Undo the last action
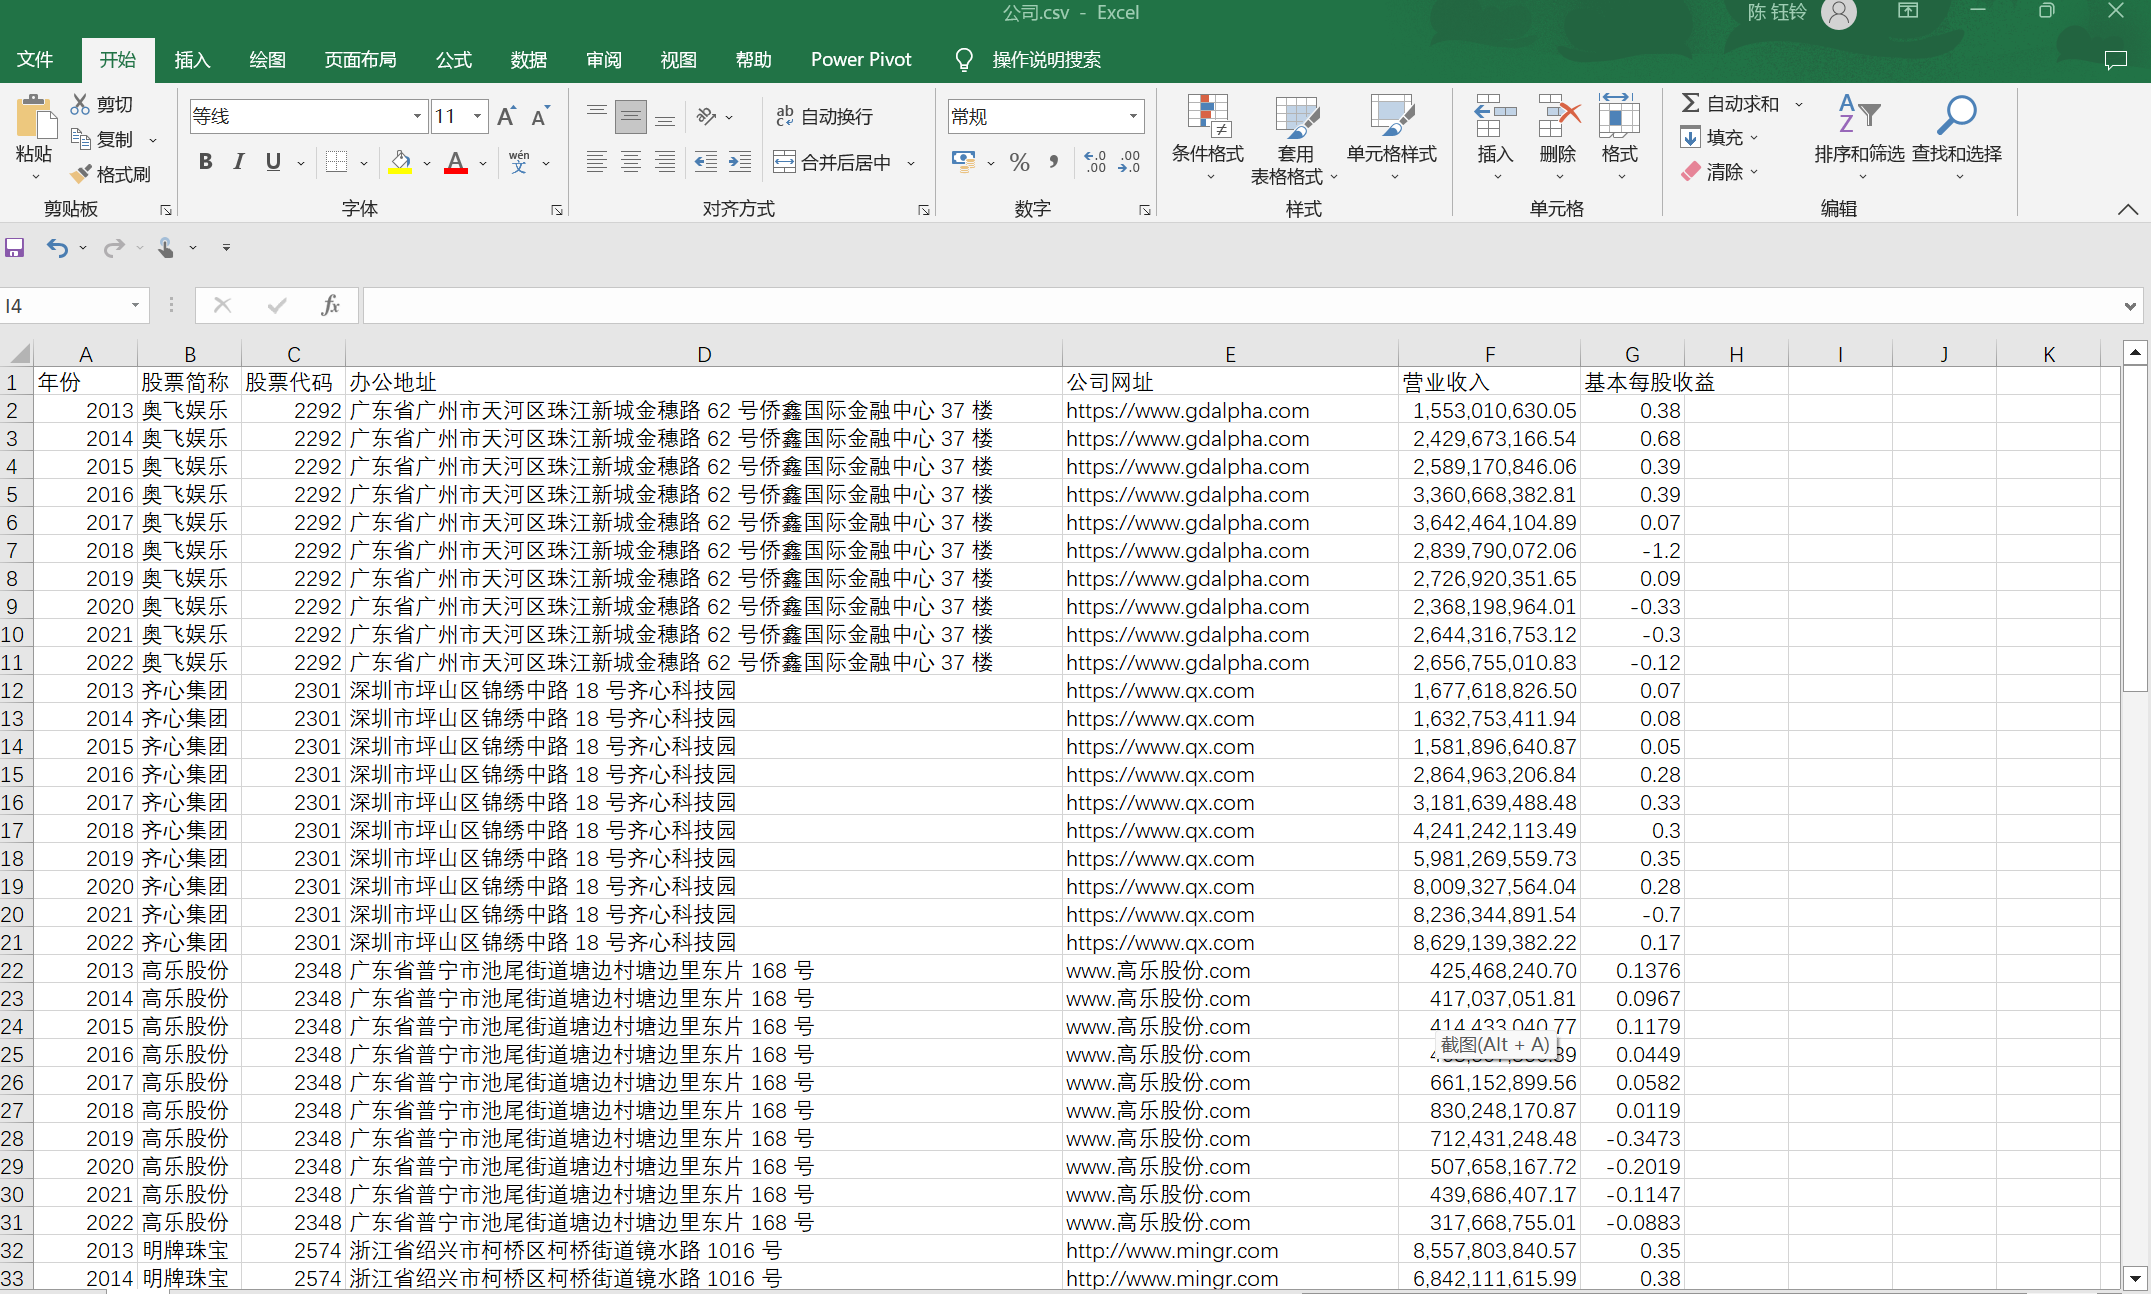This screenshot has height=1294, width=2151. pos(57,247)
